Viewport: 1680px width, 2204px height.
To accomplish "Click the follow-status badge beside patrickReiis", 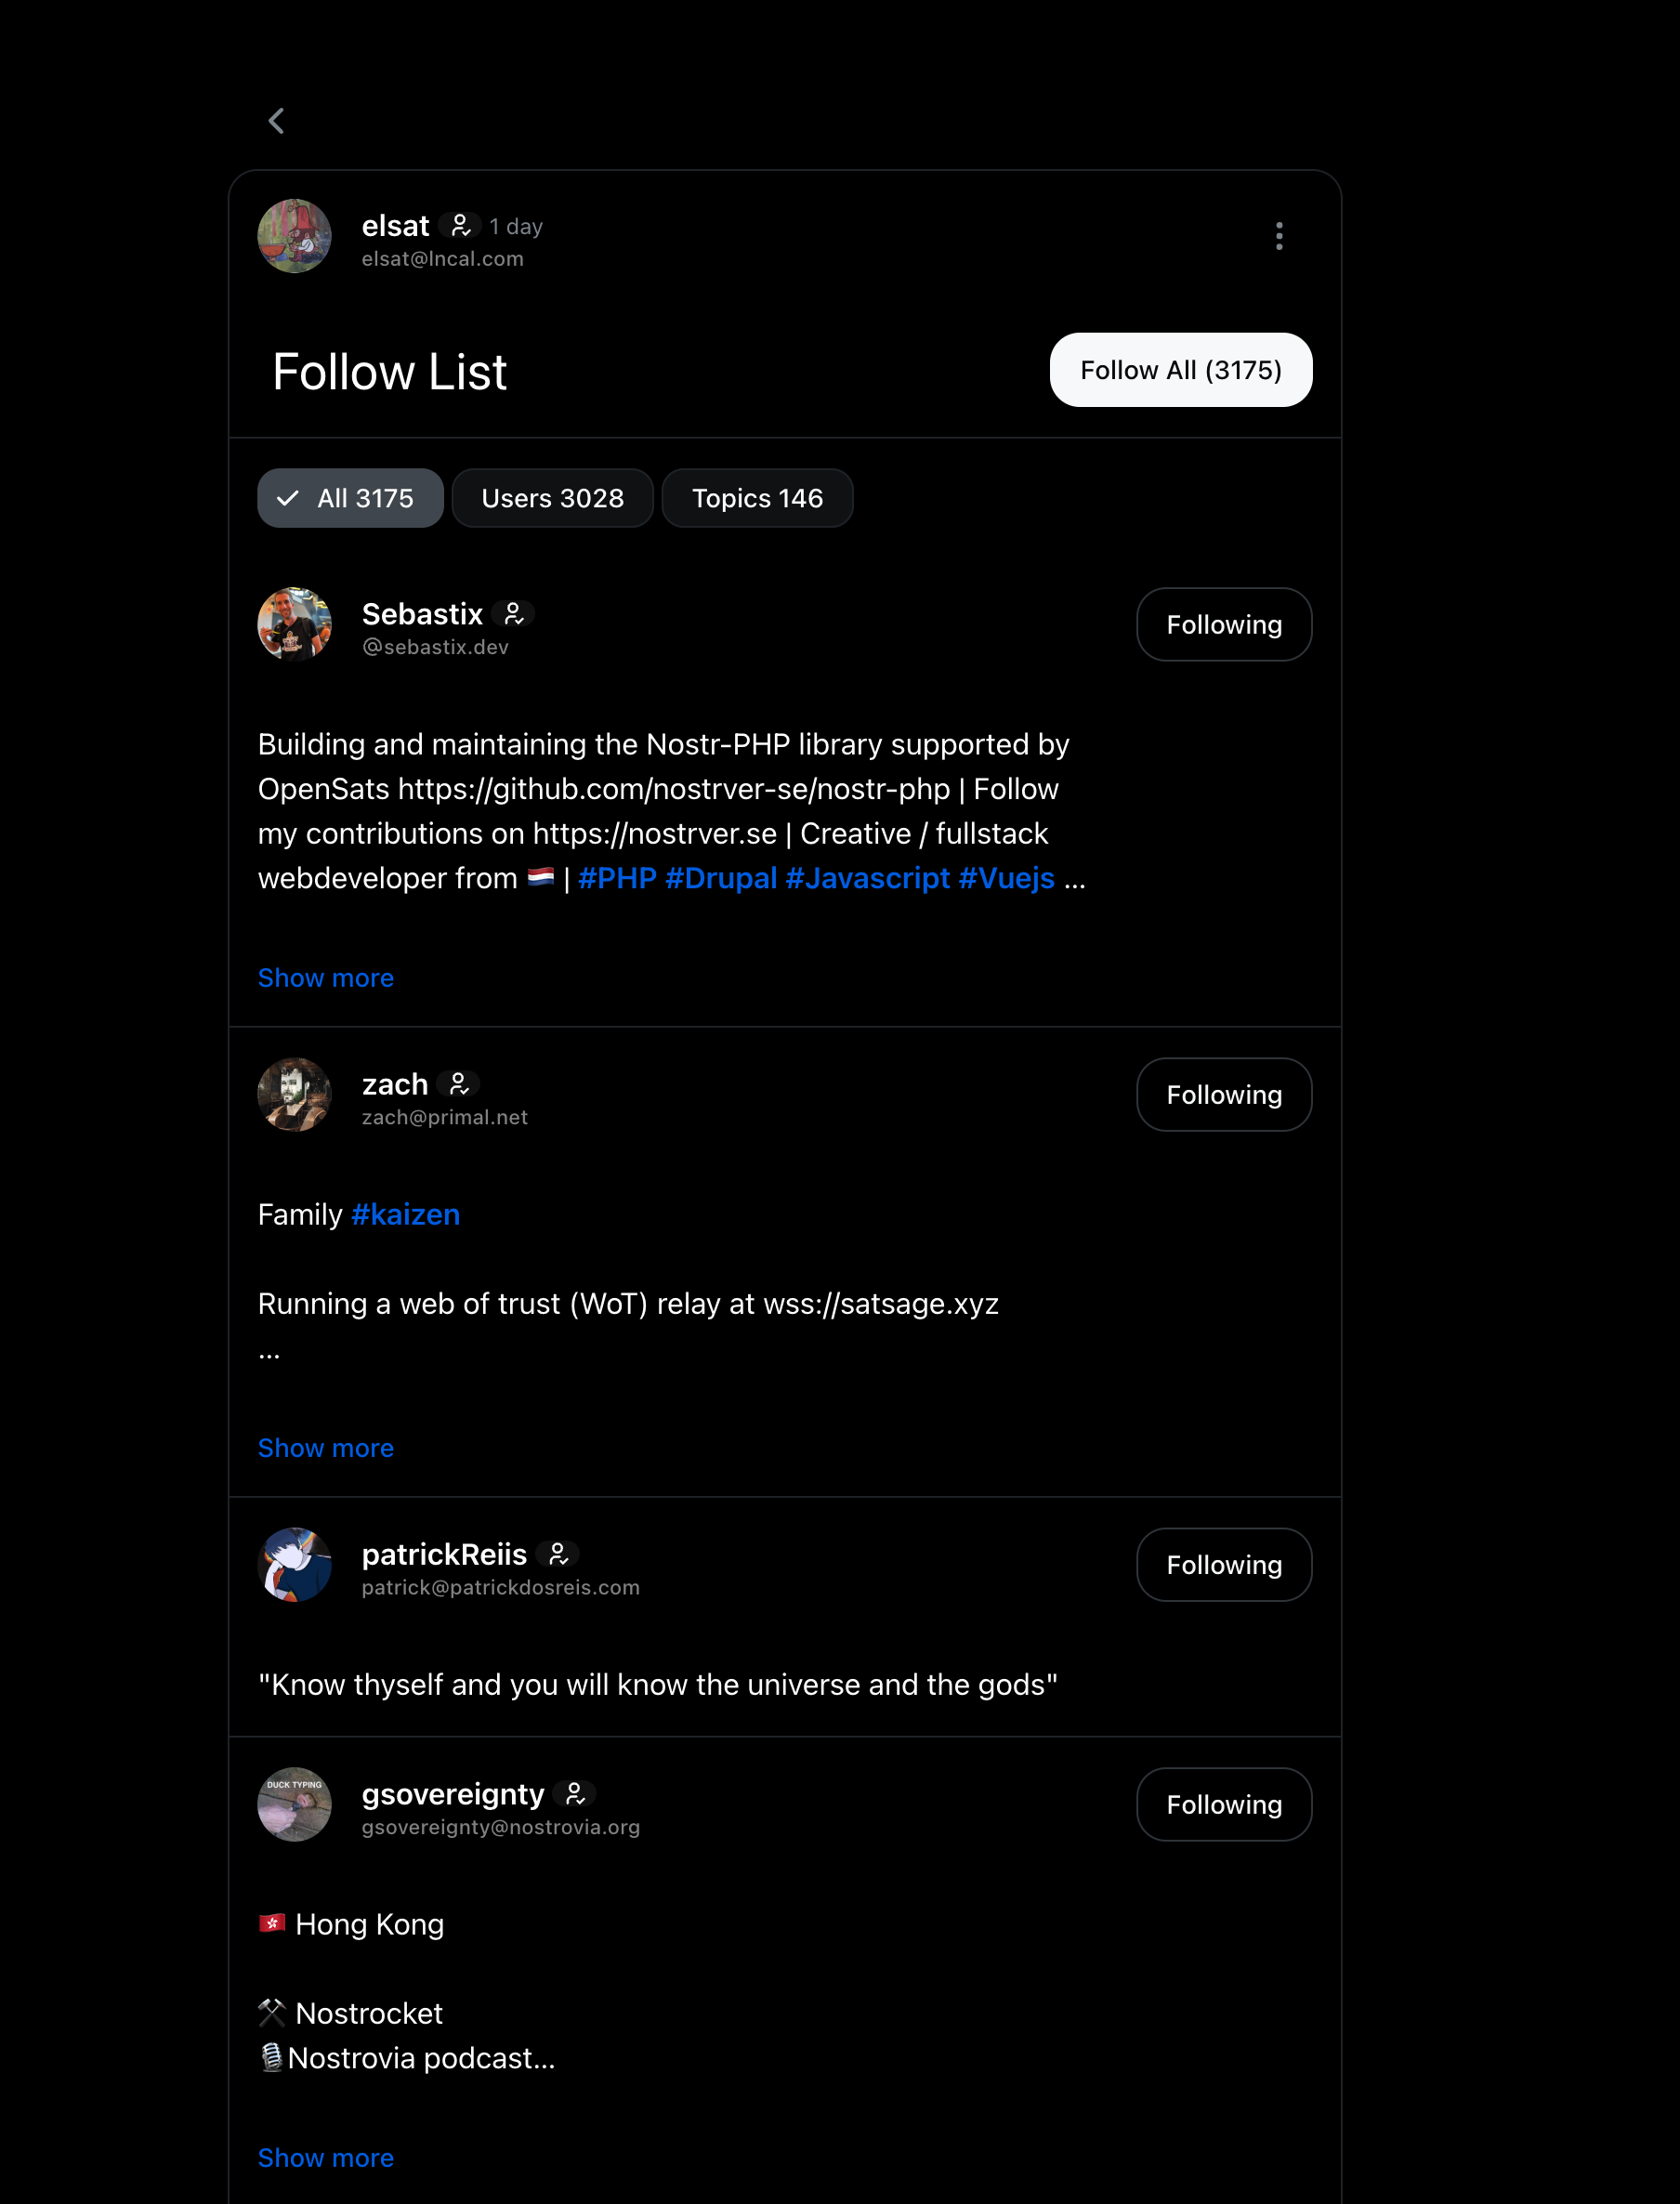I will tap(558, 1554).
